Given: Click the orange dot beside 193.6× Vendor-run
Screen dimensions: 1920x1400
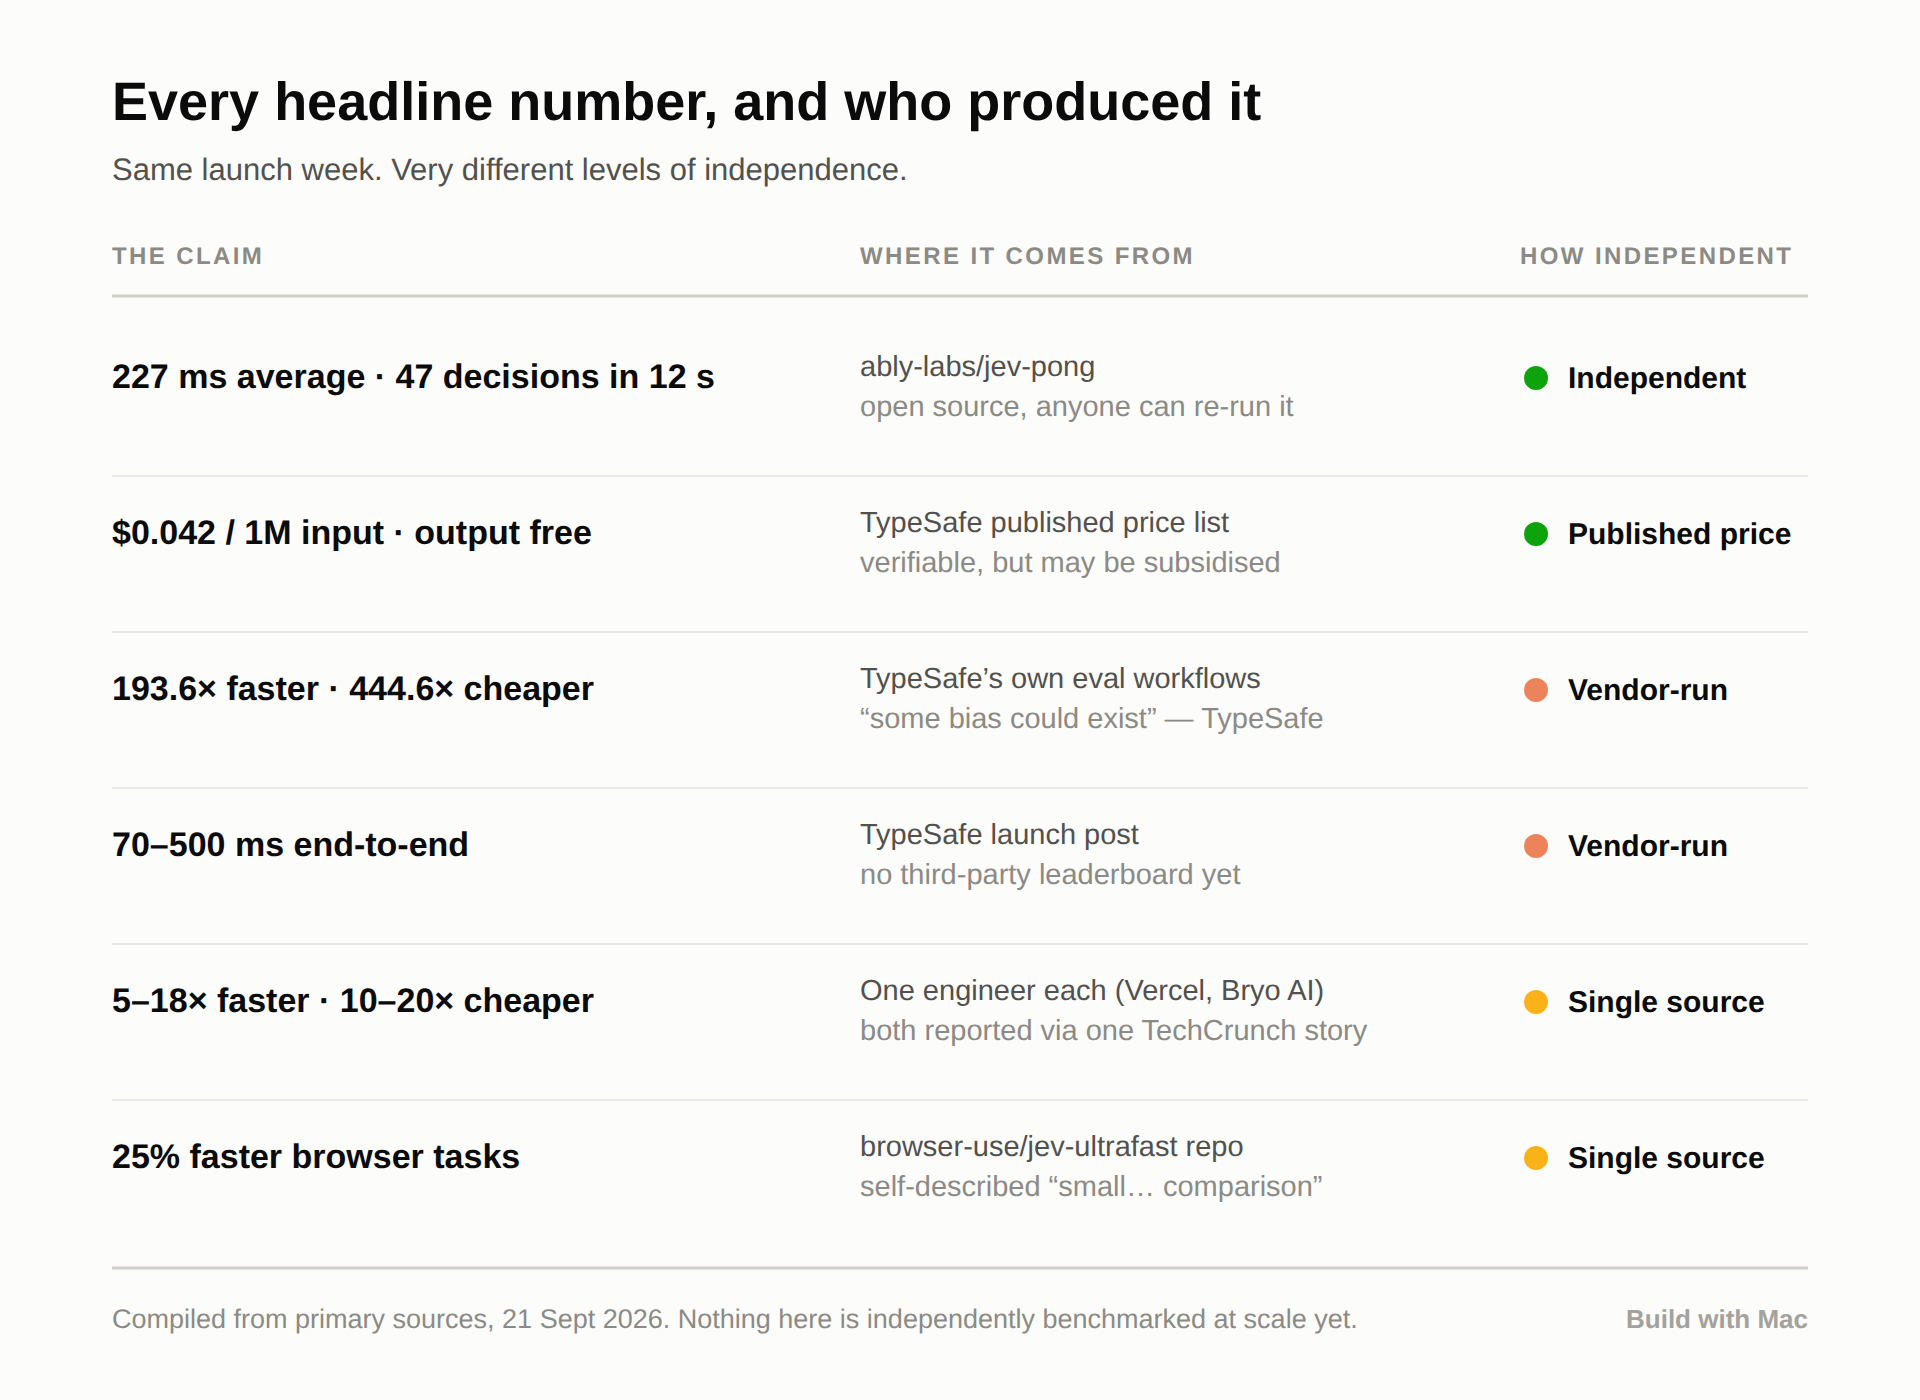Looking at the screenshot, I should tap(1536, 690).
